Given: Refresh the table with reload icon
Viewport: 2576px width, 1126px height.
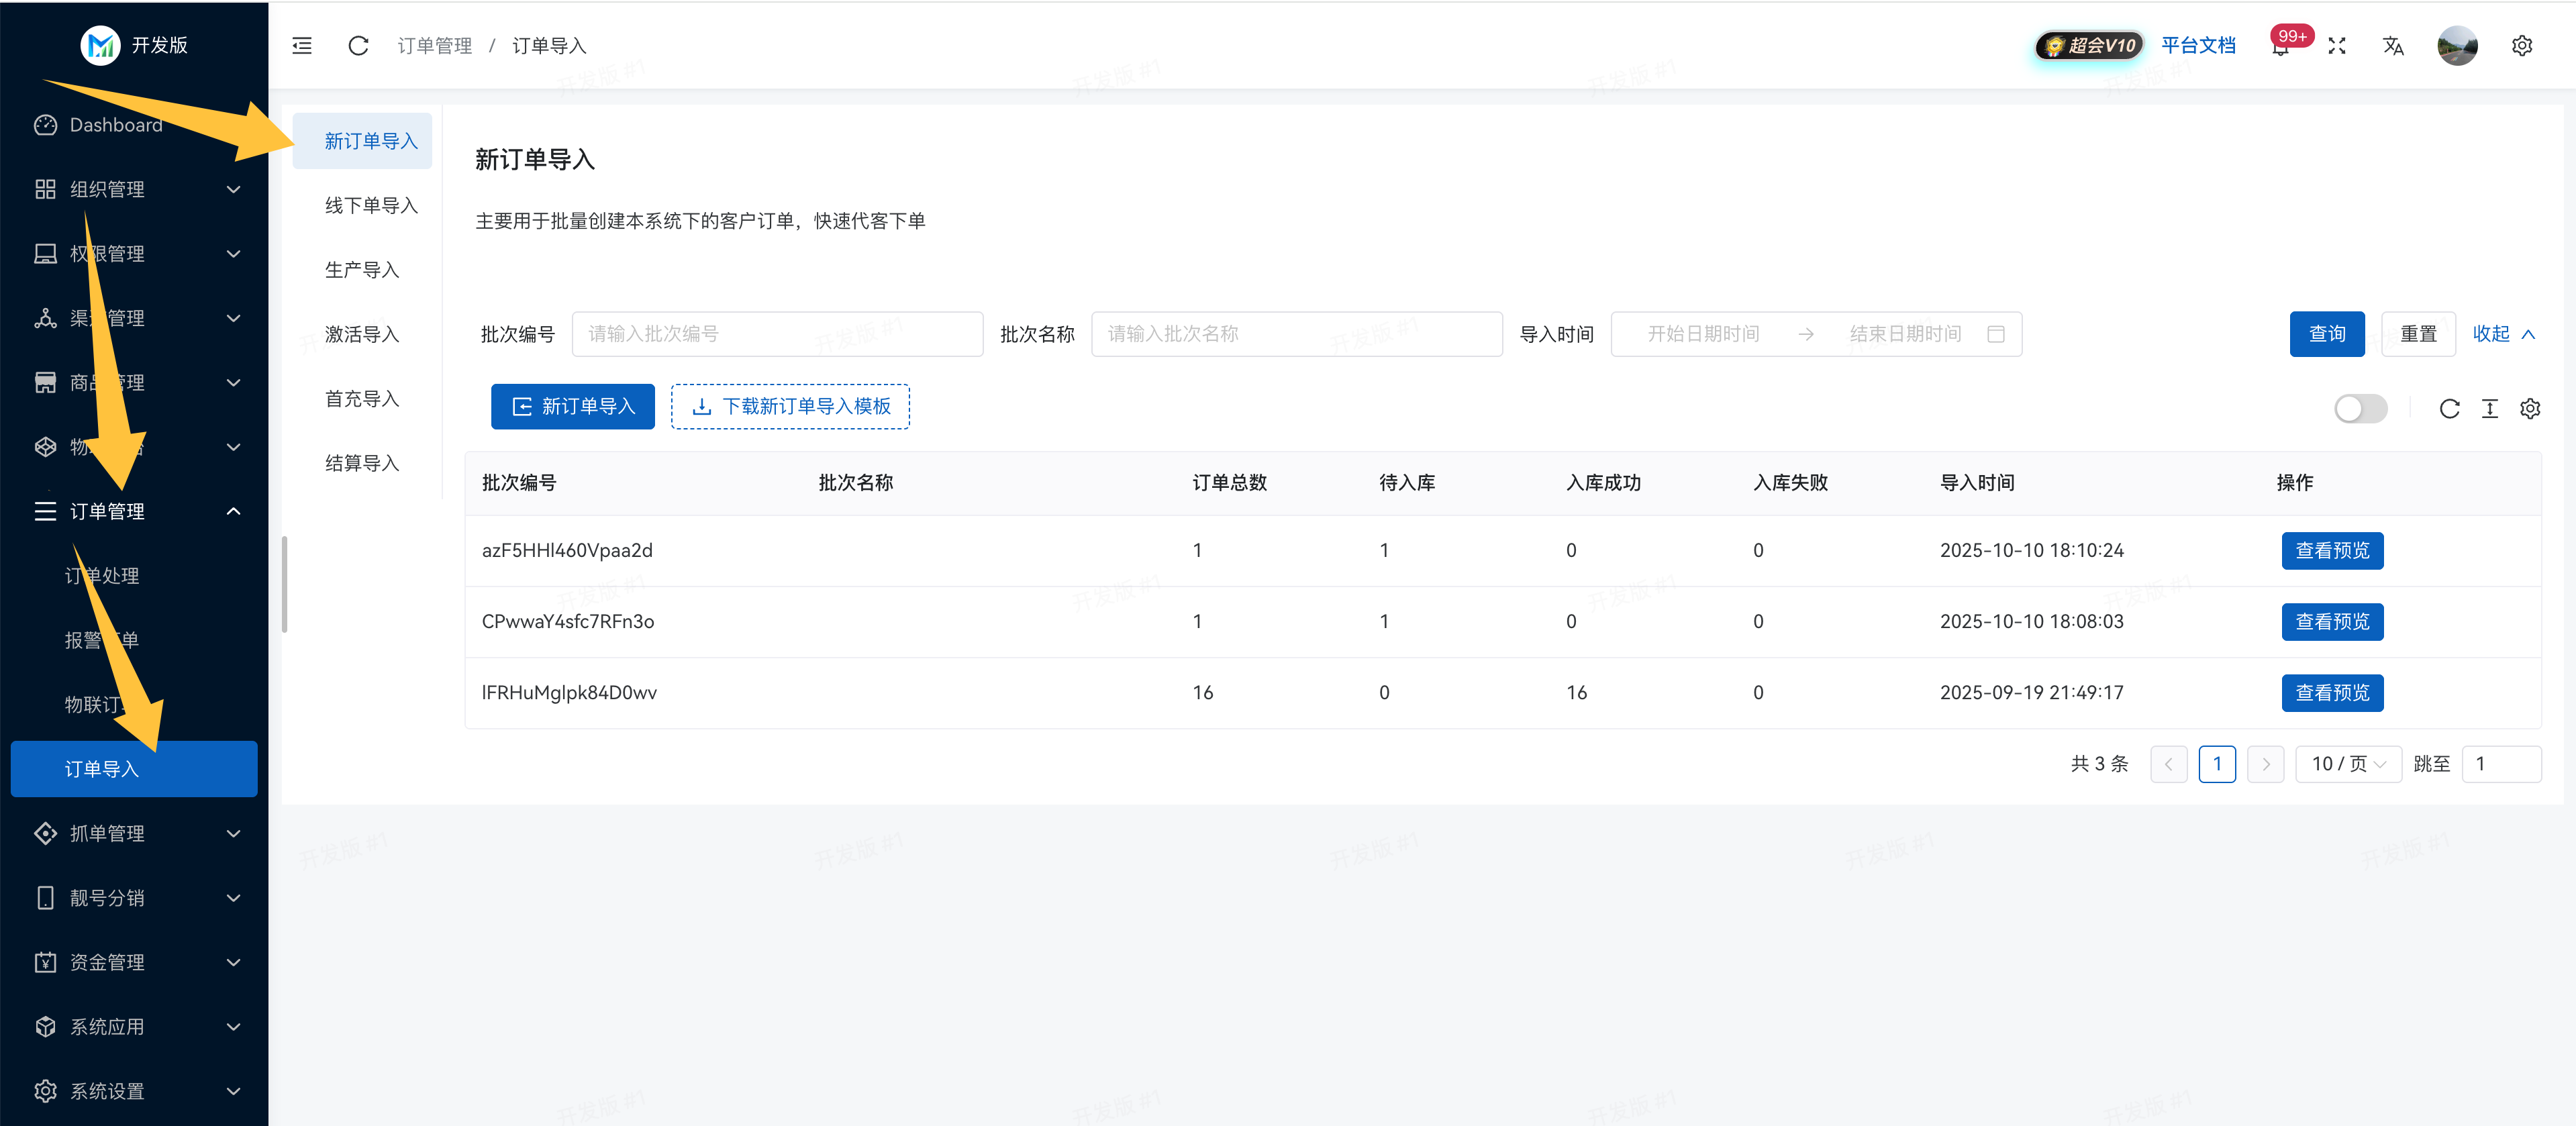Looking at the screenshot, I should [2449, 408].
